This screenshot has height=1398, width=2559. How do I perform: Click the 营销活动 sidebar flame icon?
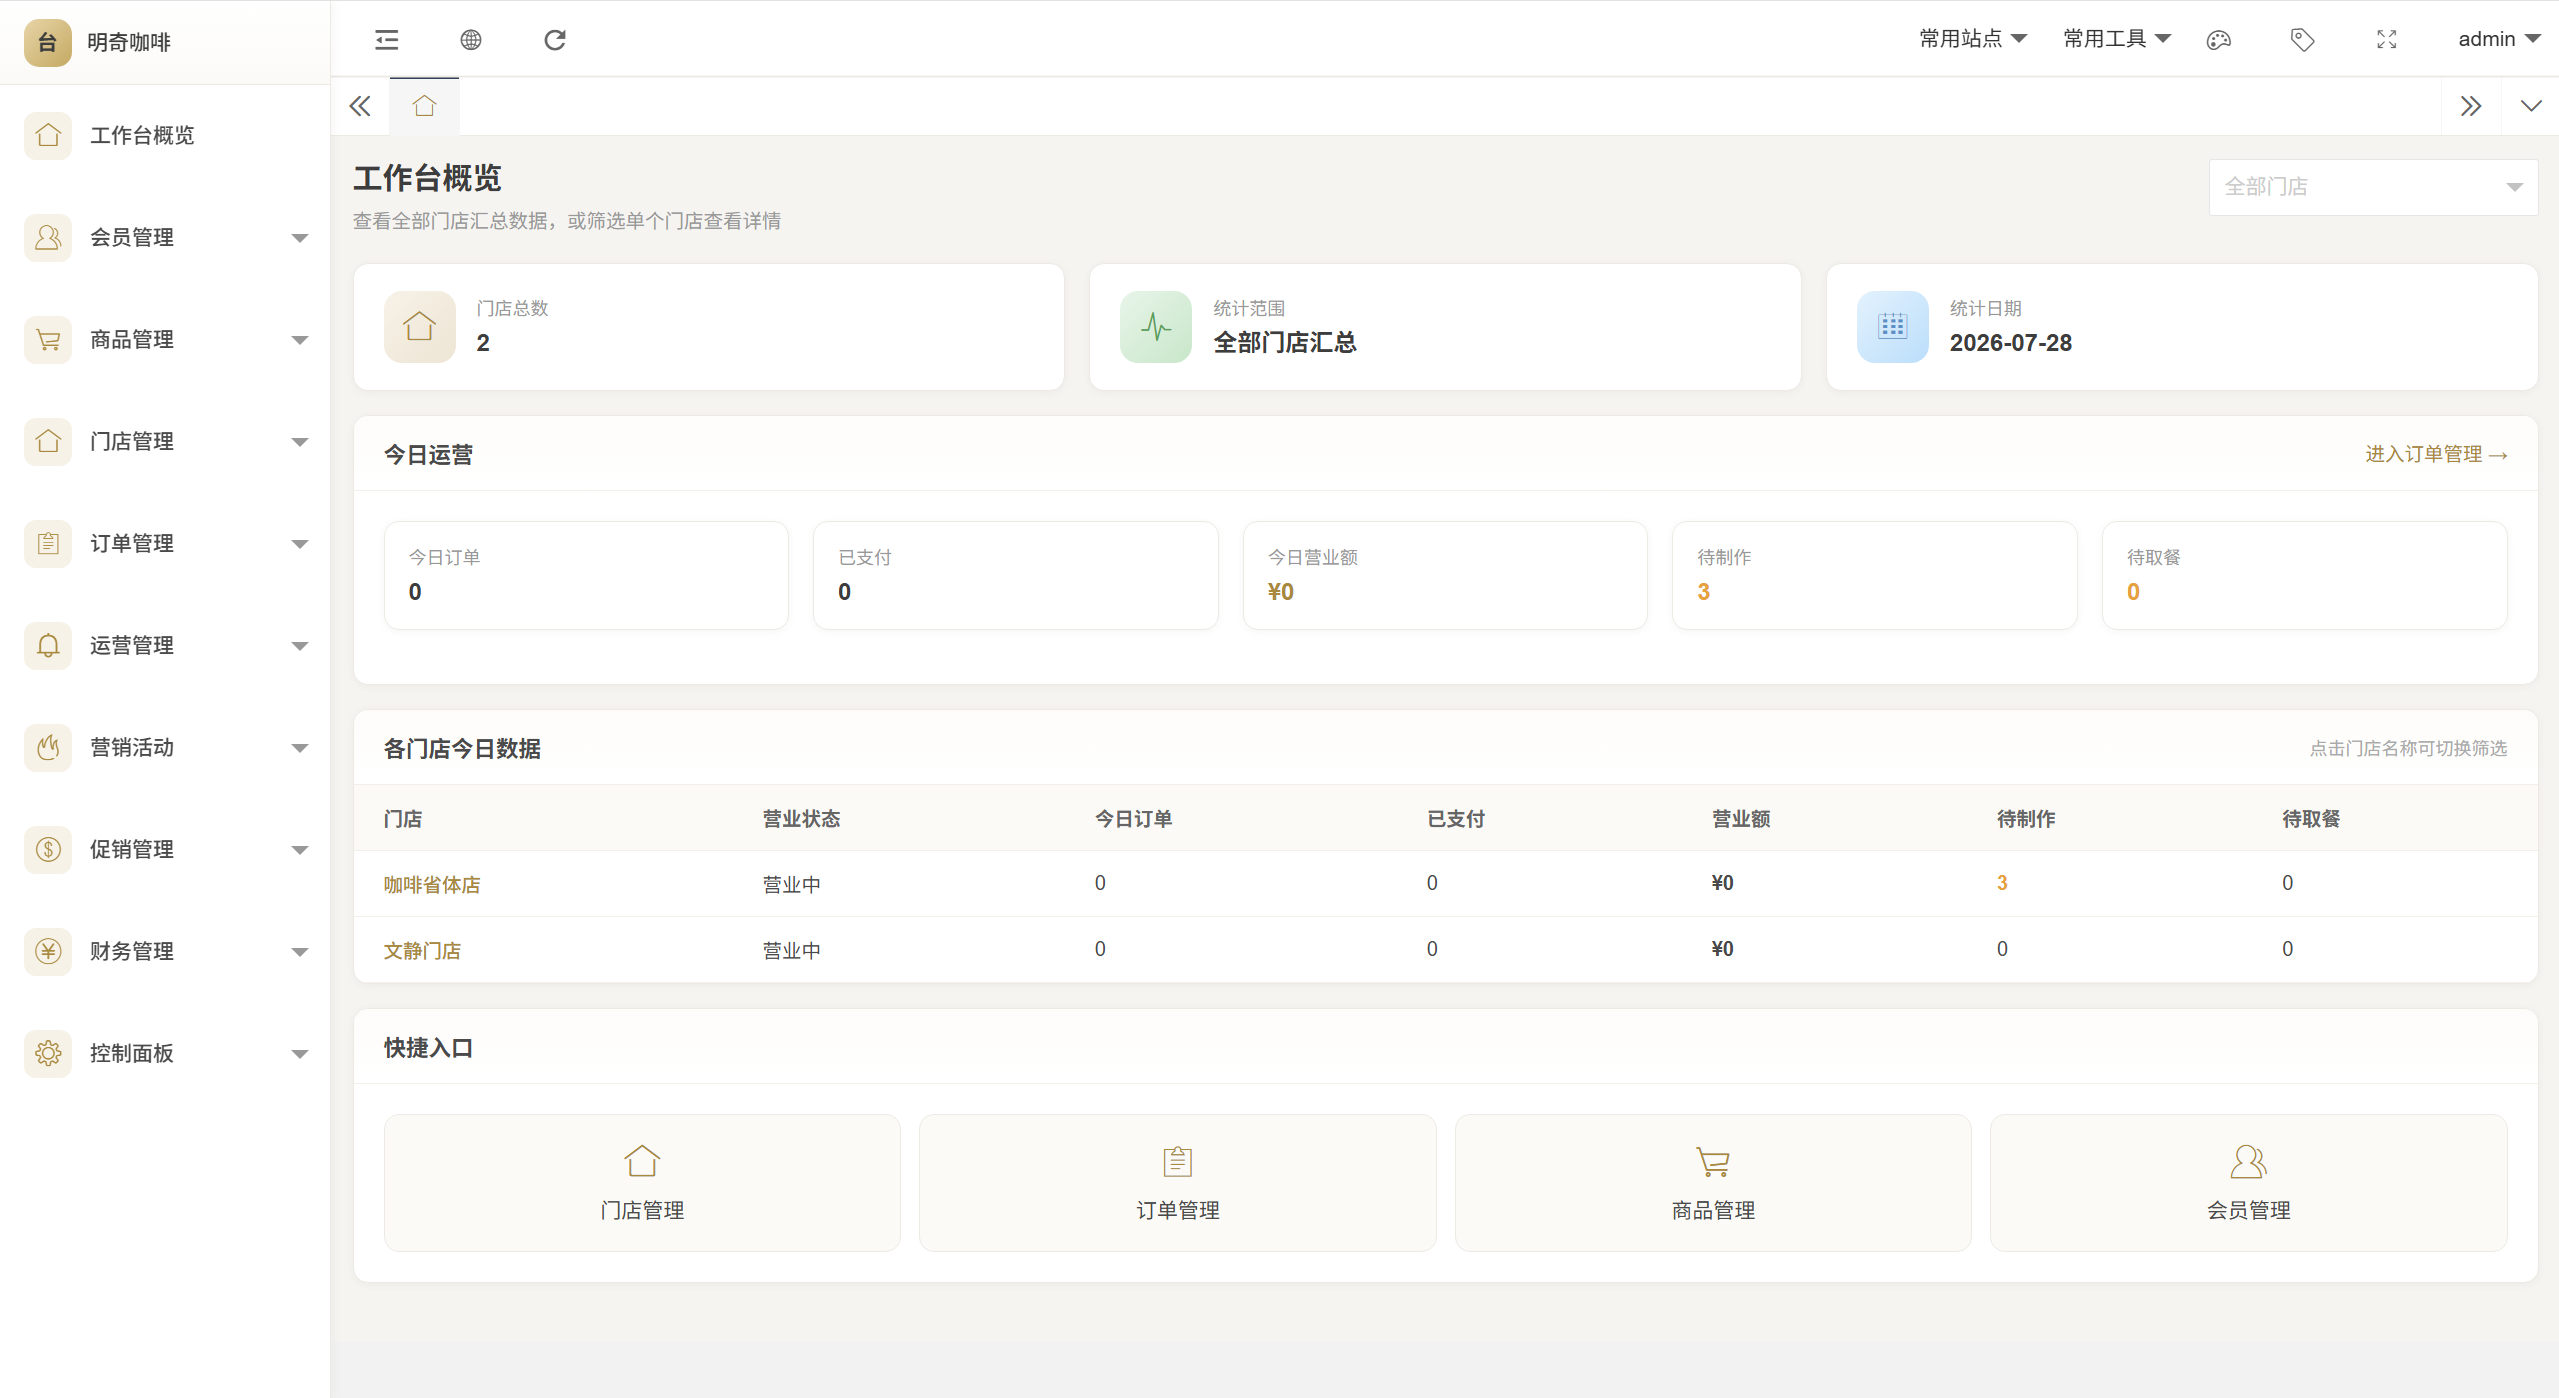48,747
